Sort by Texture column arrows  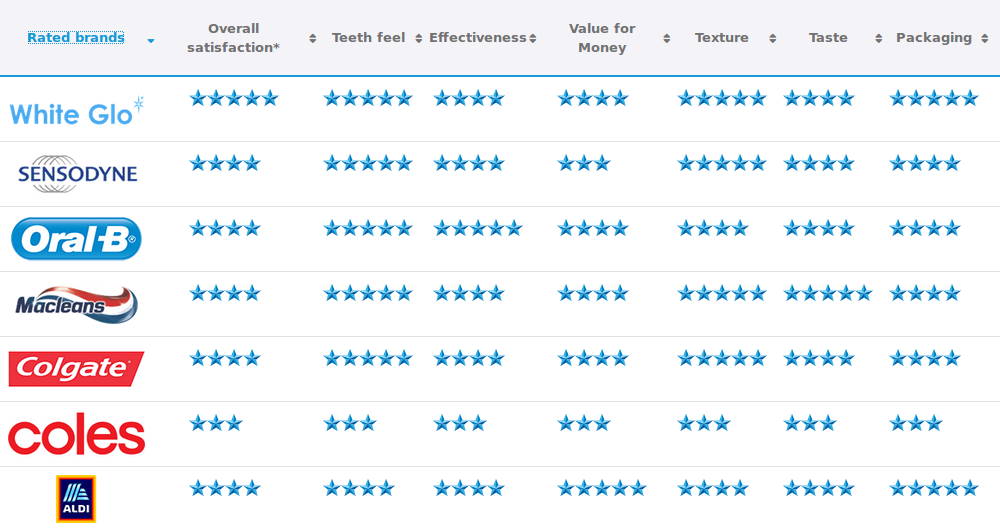[x=772, y=38]
